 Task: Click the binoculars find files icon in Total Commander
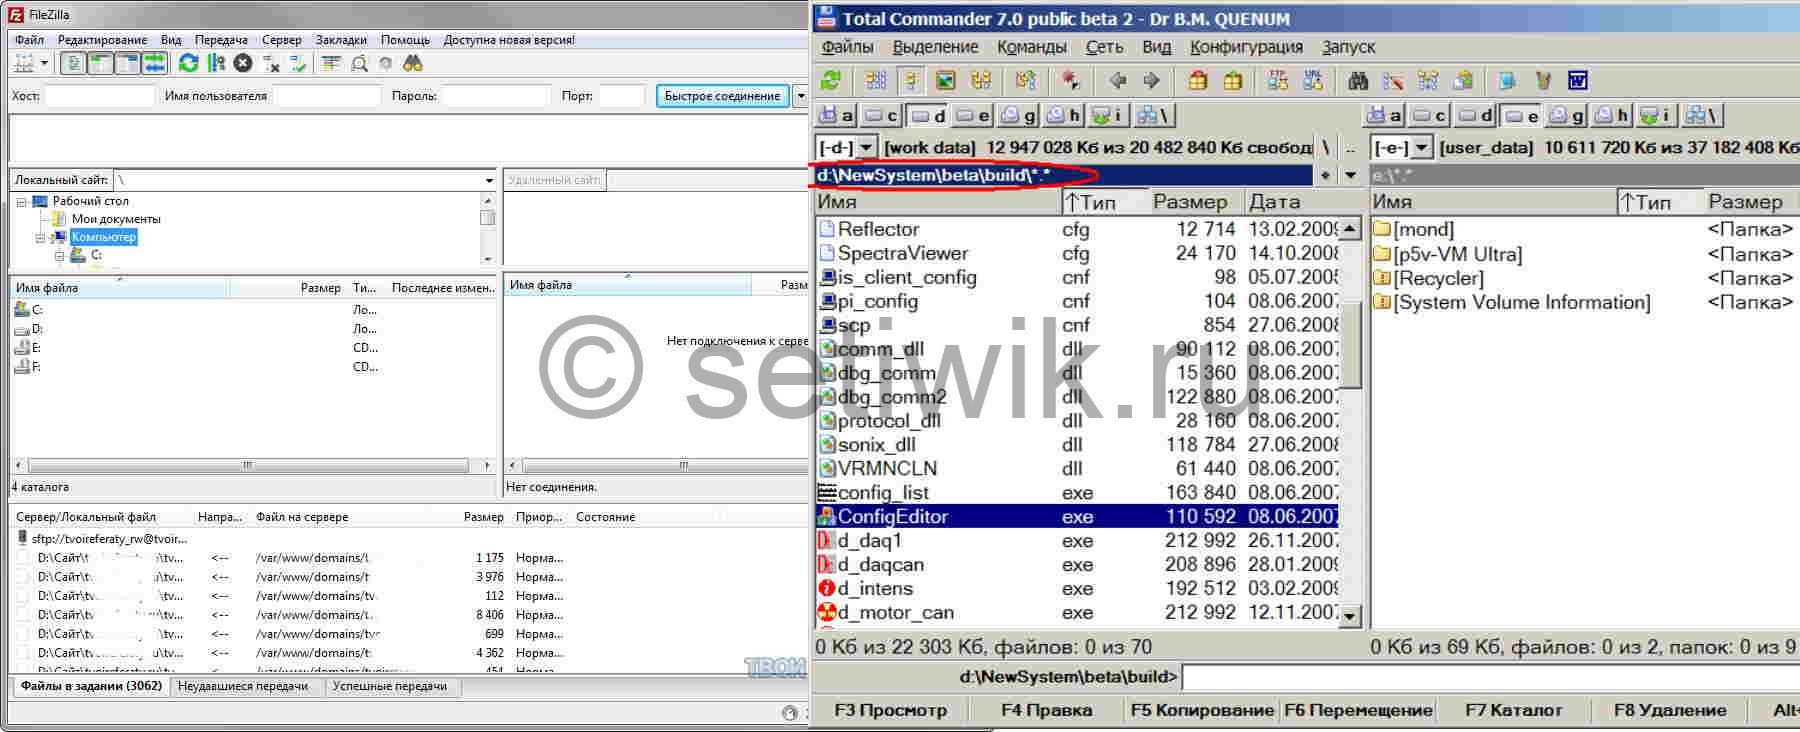(x=1357, y=81)
